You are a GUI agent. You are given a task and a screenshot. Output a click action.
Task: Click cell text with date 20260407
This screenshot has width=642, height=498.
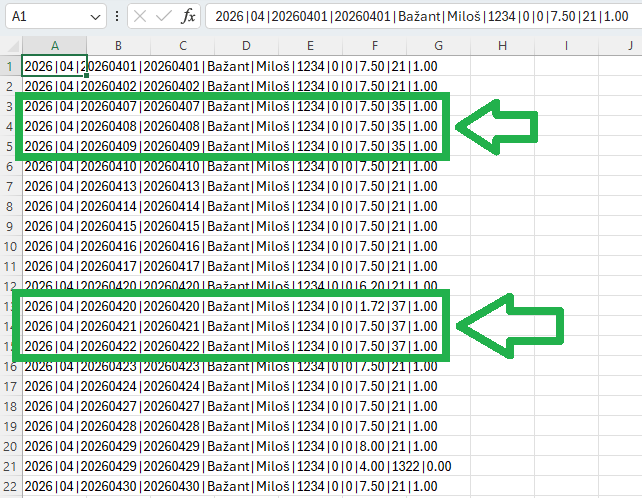[x=231, y=106]
